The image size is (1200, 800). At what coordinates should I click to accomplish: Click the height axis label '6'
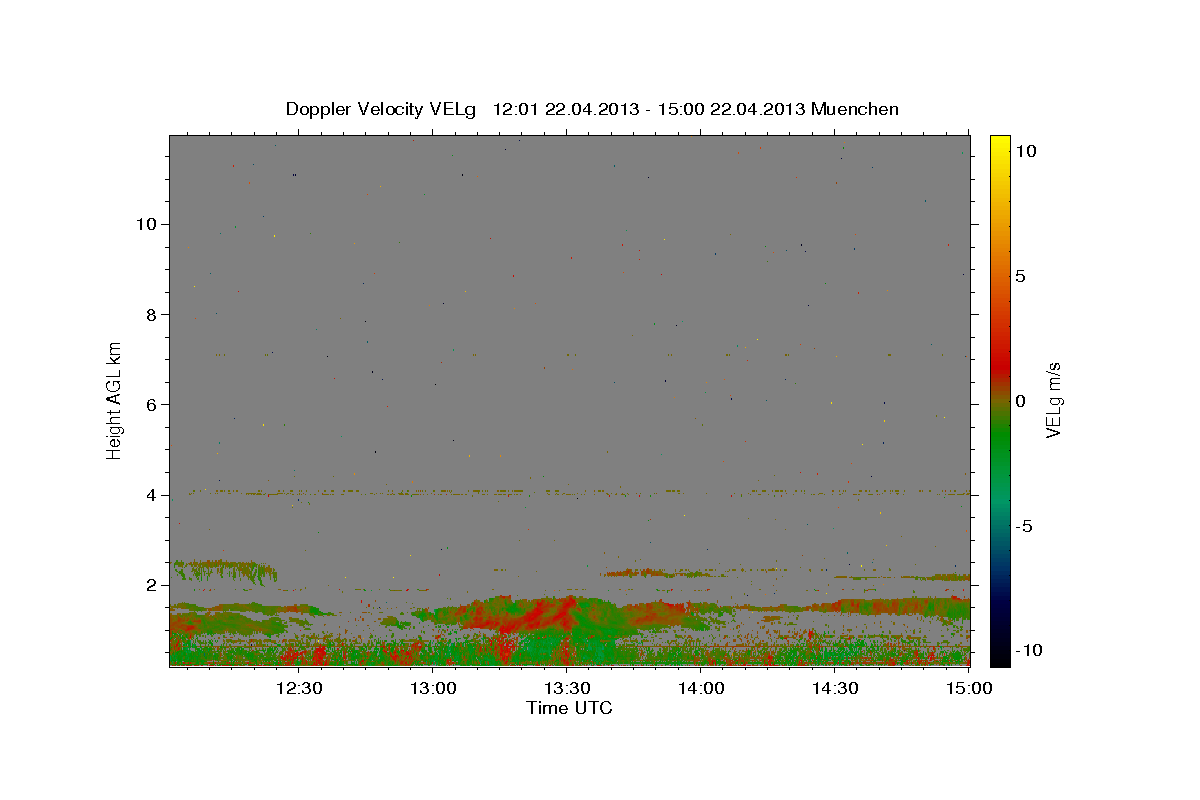[153, 404]
